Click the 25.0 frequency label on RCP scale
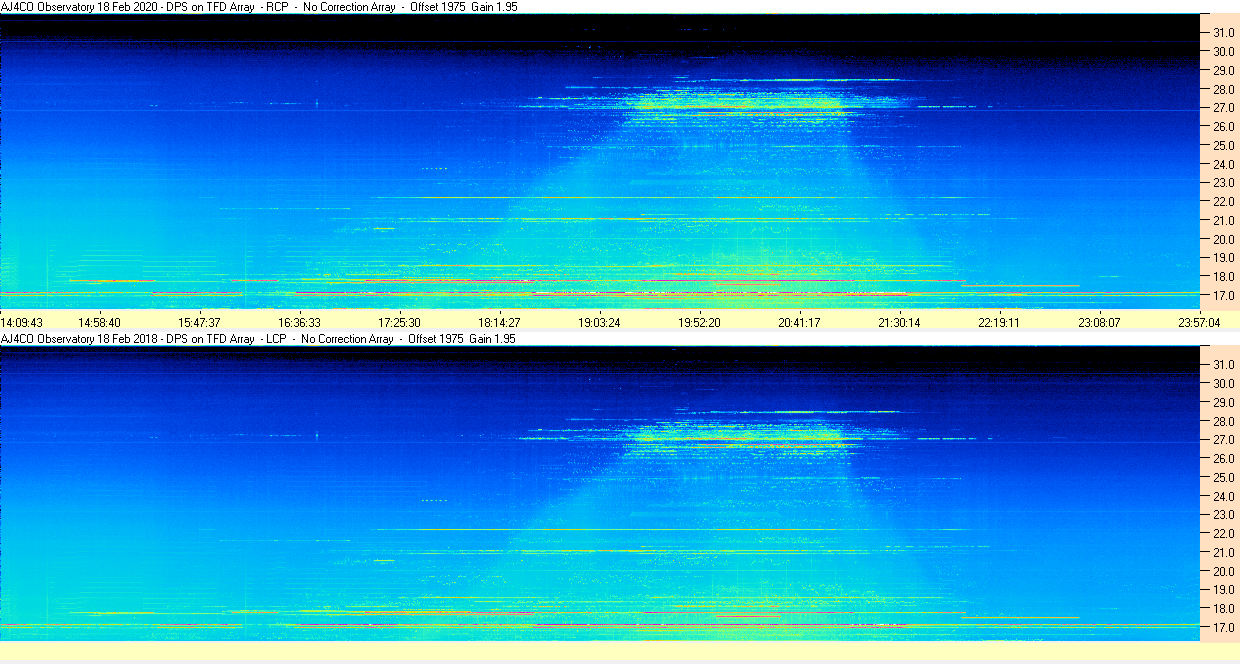 click(1224, 146)
